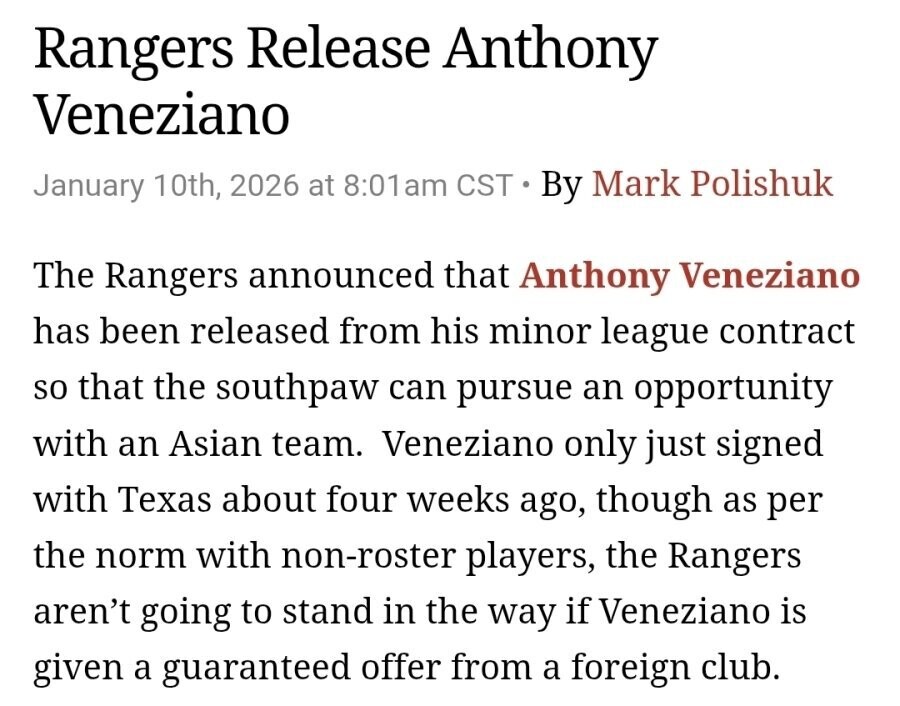
Task: Click the word 'opportunity' in the paragraph
Action: click(x=733, y=388)
